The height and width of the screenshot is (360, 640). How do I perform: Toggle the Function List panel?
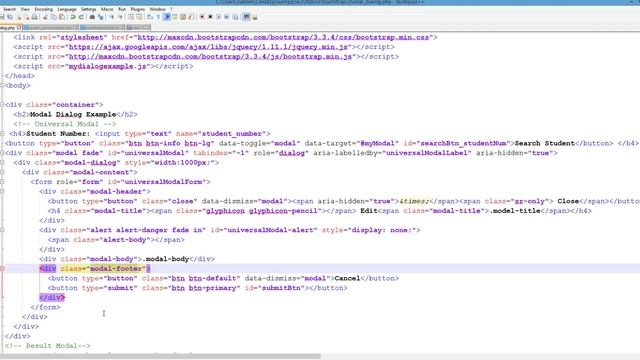pos(191,17)
